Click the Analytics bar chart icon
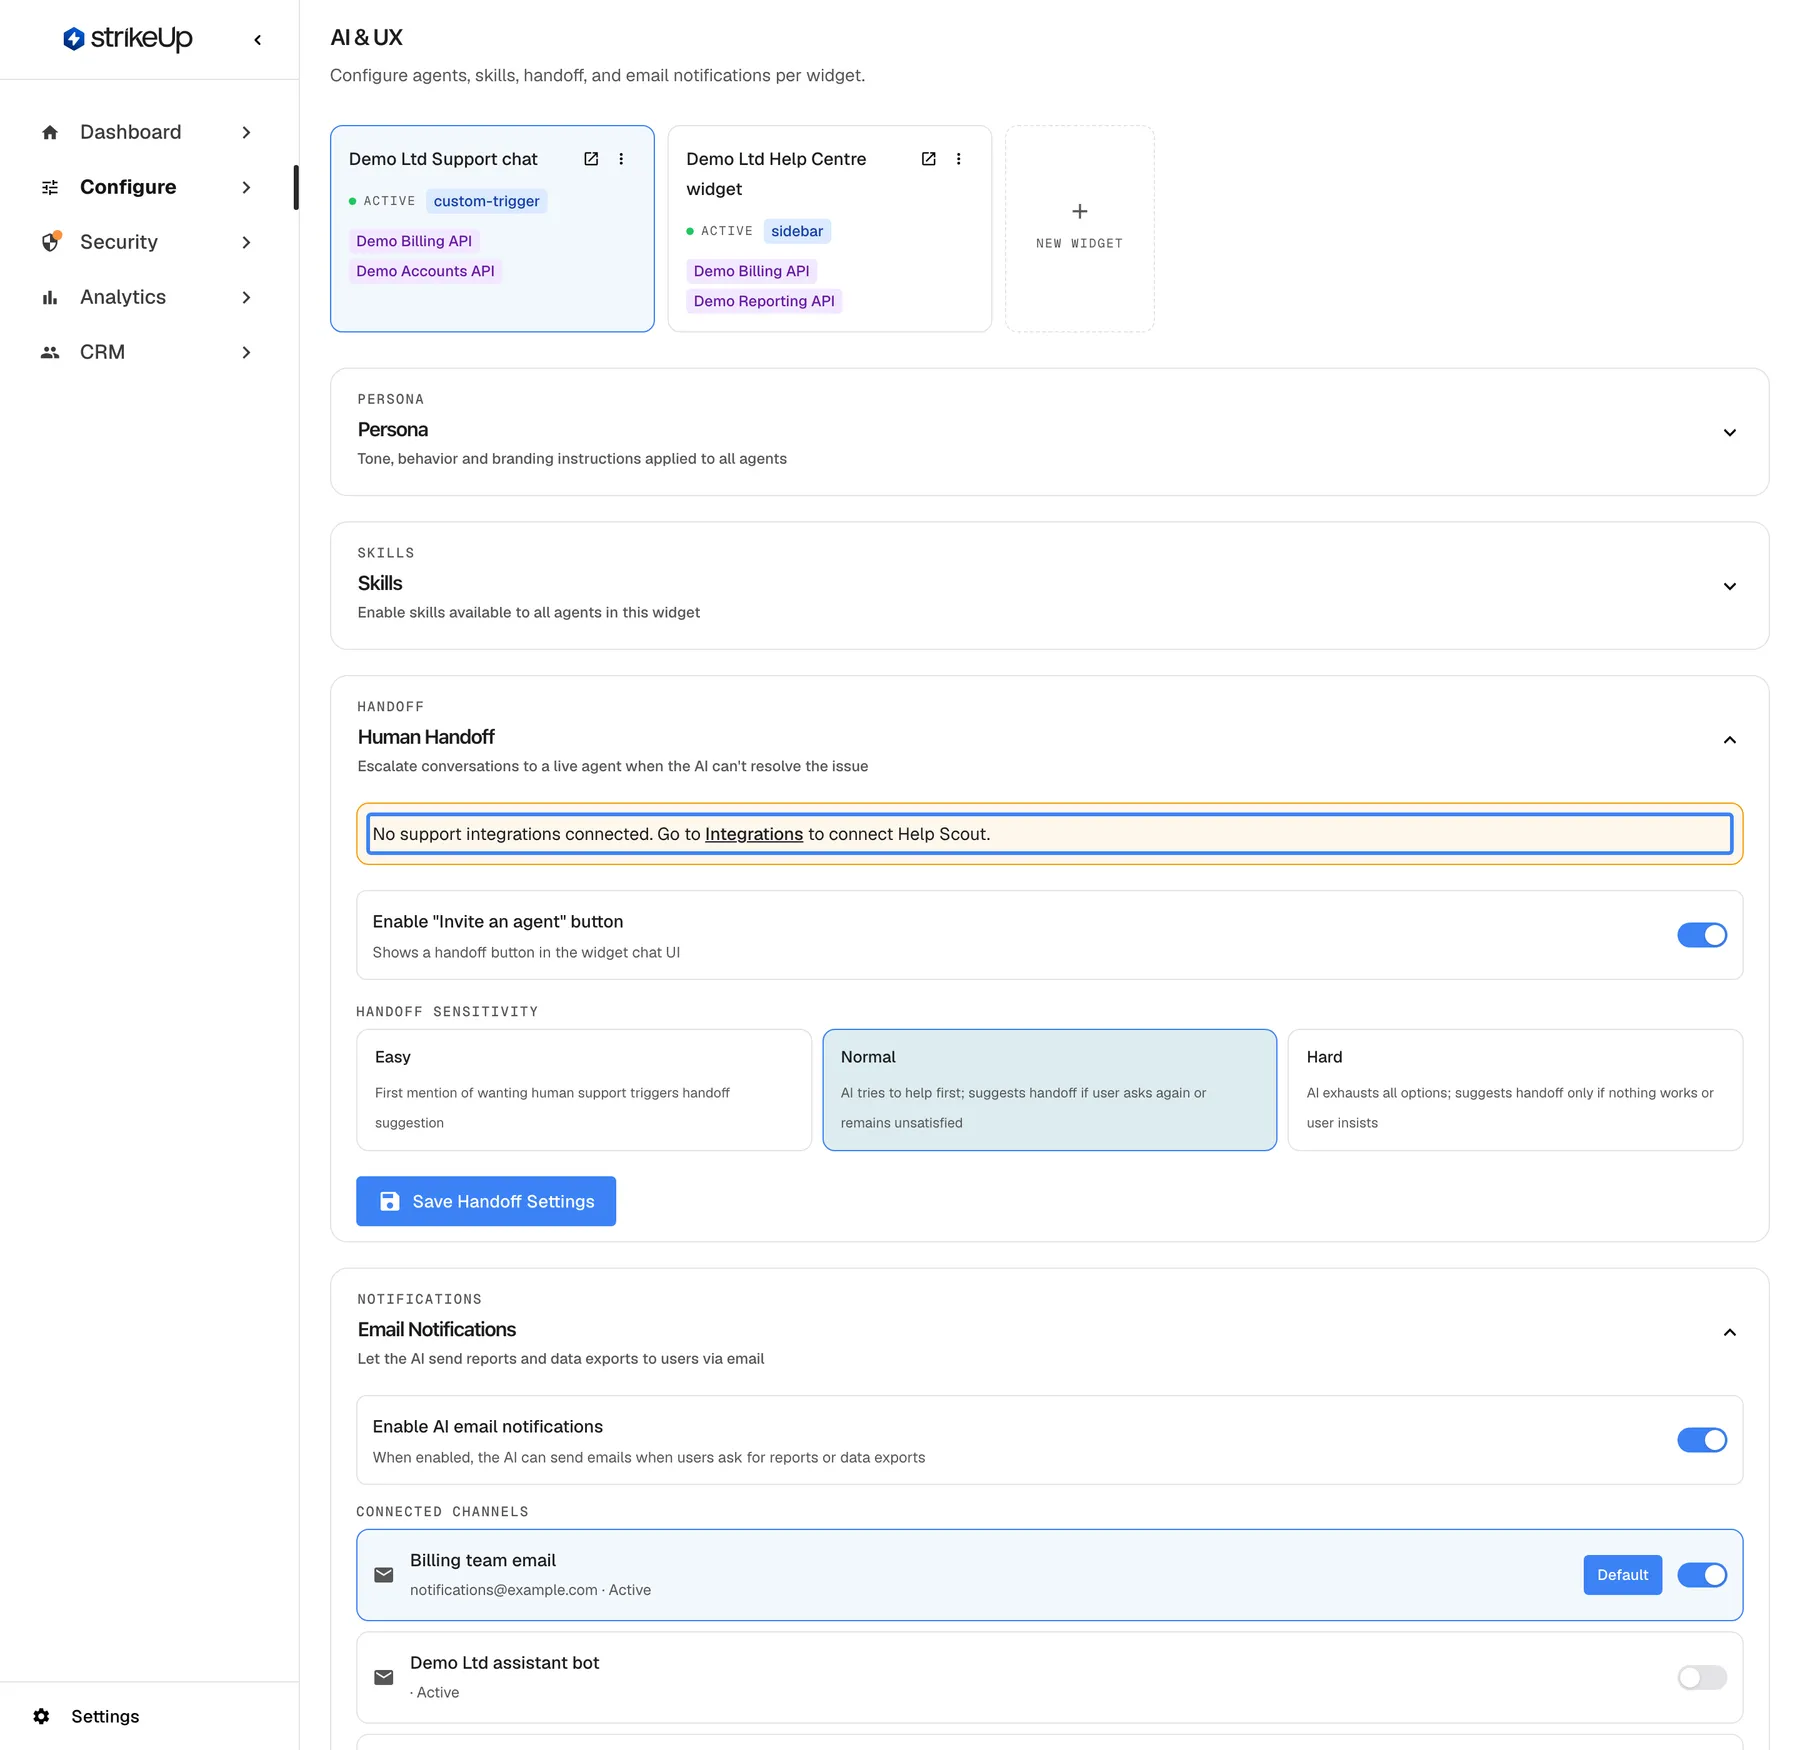The width and height of the screenshot is (1800, 1750). point(50,297)
